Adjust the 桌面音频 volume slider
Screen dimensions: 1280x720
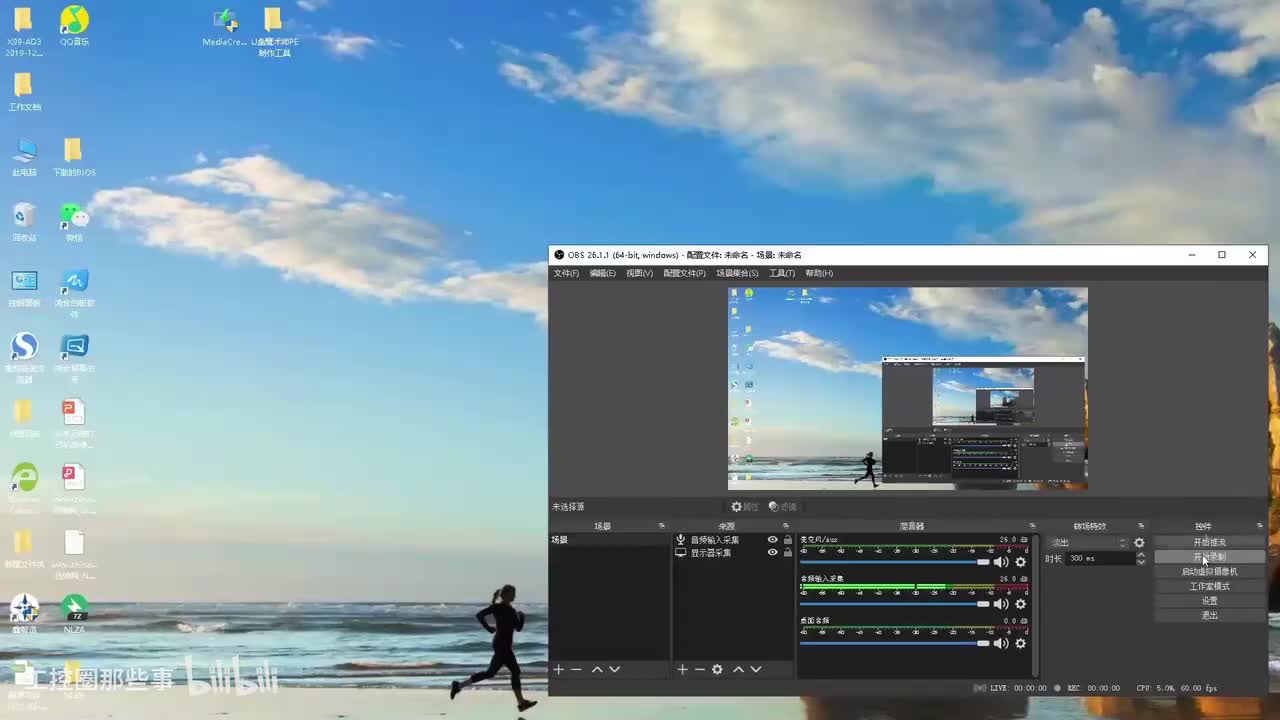895,643
